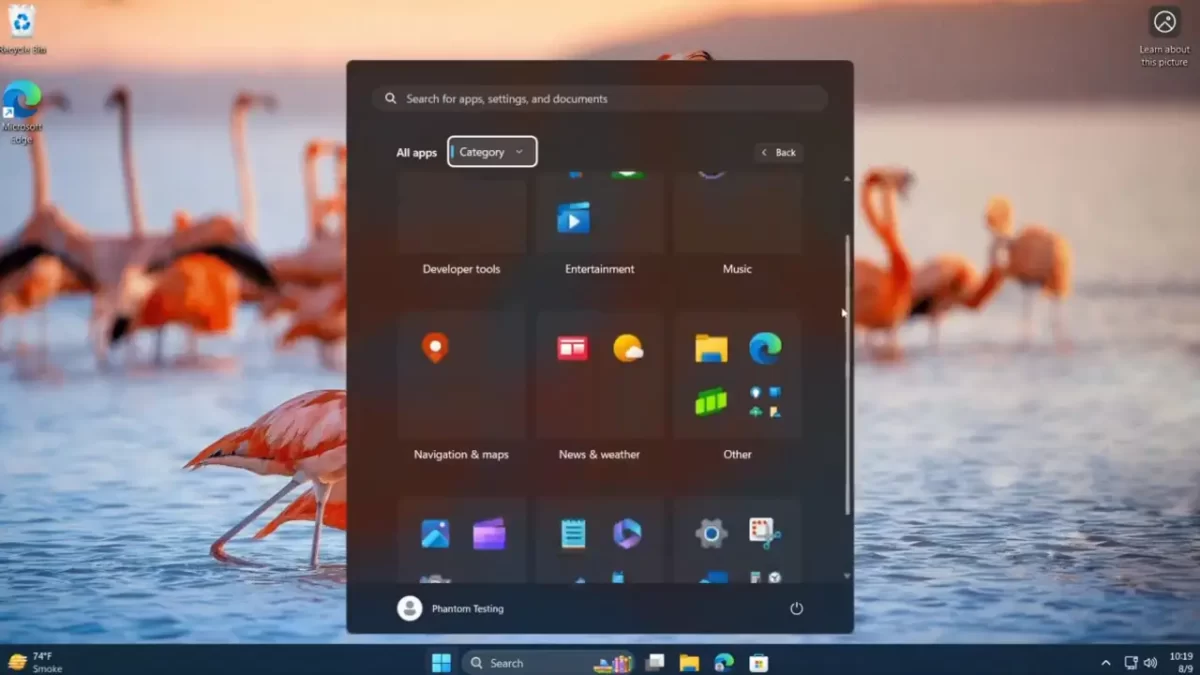Image resolution: width=1200 pixels, height=675 pixels.
Task: Click the Back button in the Start menu
Action: pyautogui.click(x=778, y=152)
